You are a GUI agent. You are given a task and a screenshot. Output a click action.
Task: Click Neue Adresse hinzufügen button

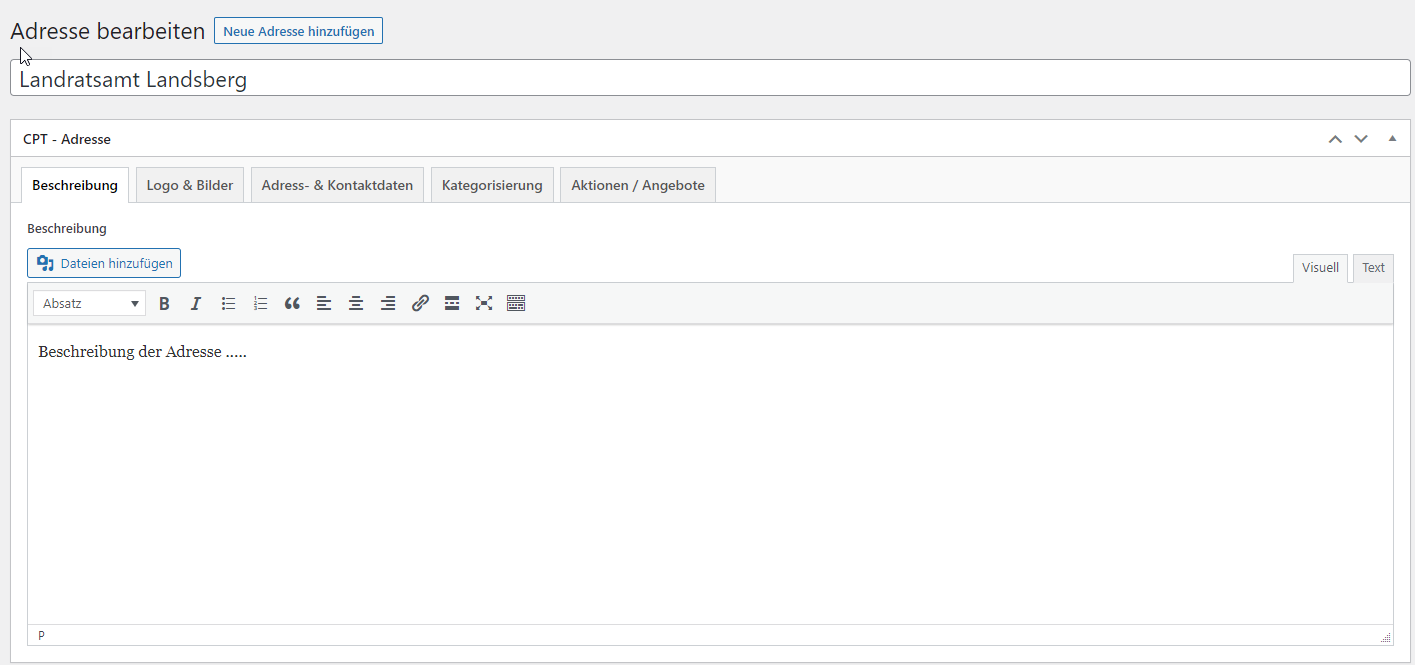298,31
